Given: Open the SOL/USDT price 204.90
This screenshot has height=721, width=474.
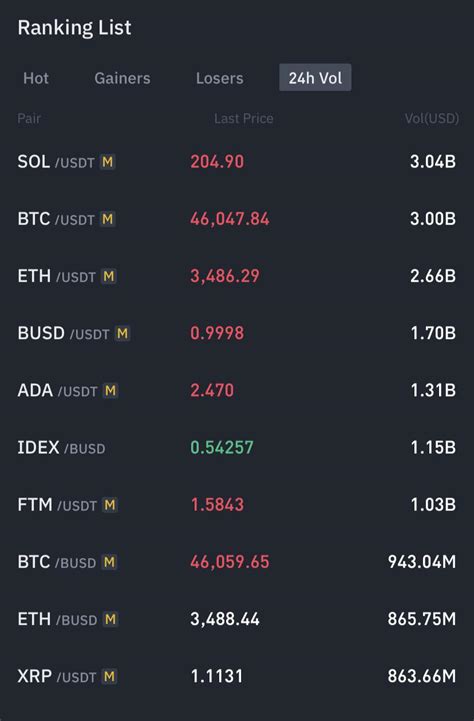Looking at the screenshot, I should coord(217,162).
